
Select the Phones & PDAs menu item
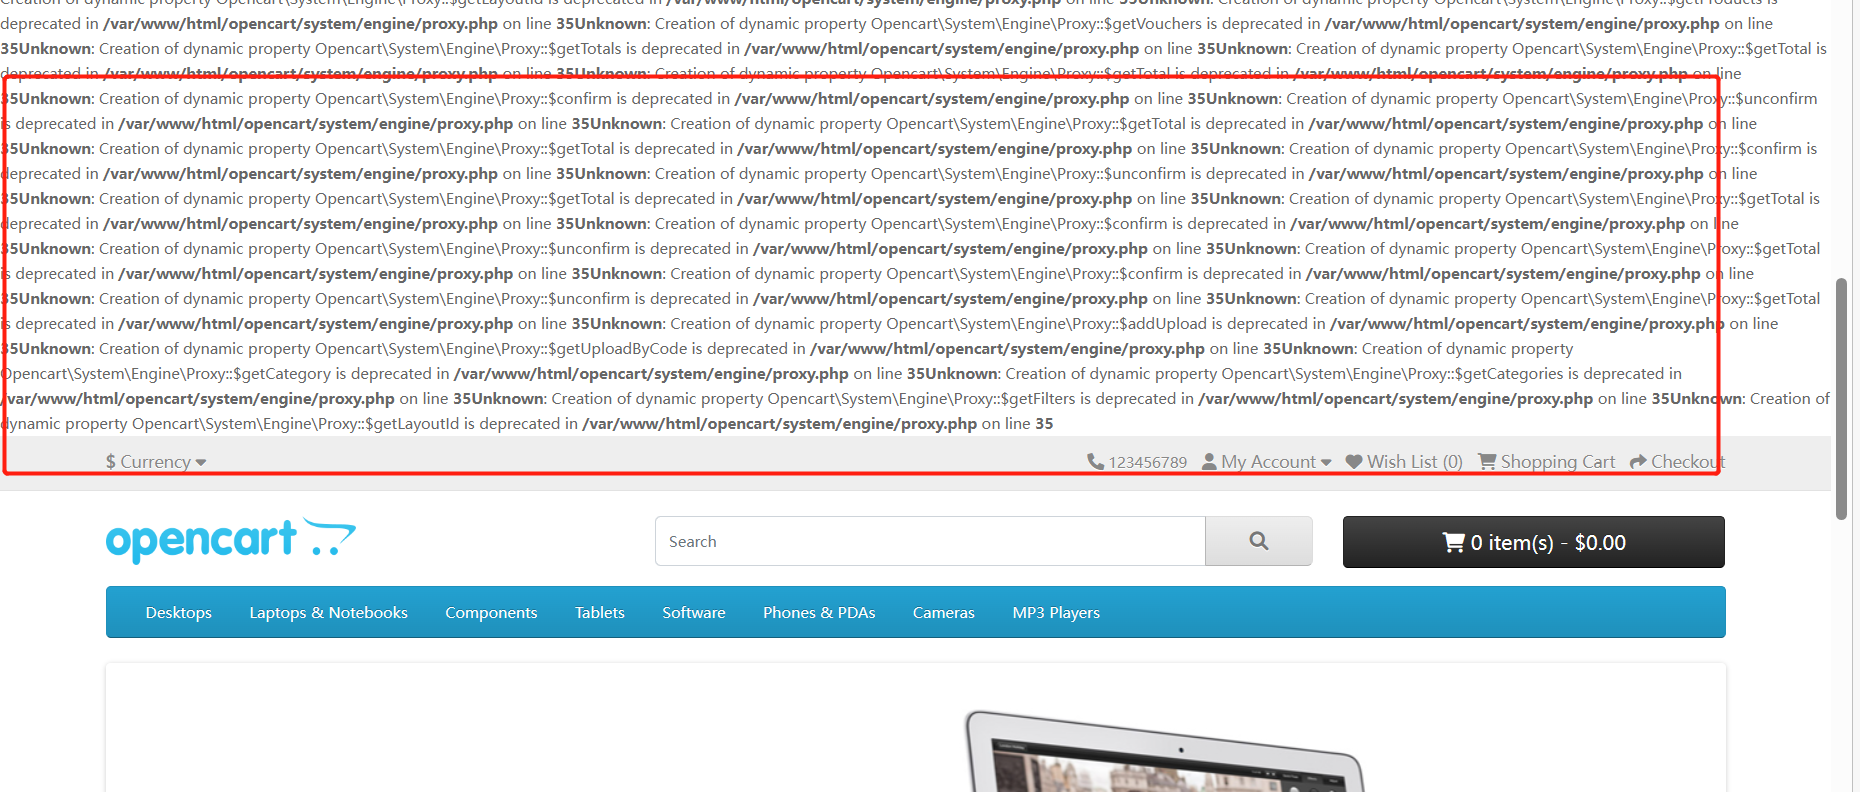(x=819, y=612)
